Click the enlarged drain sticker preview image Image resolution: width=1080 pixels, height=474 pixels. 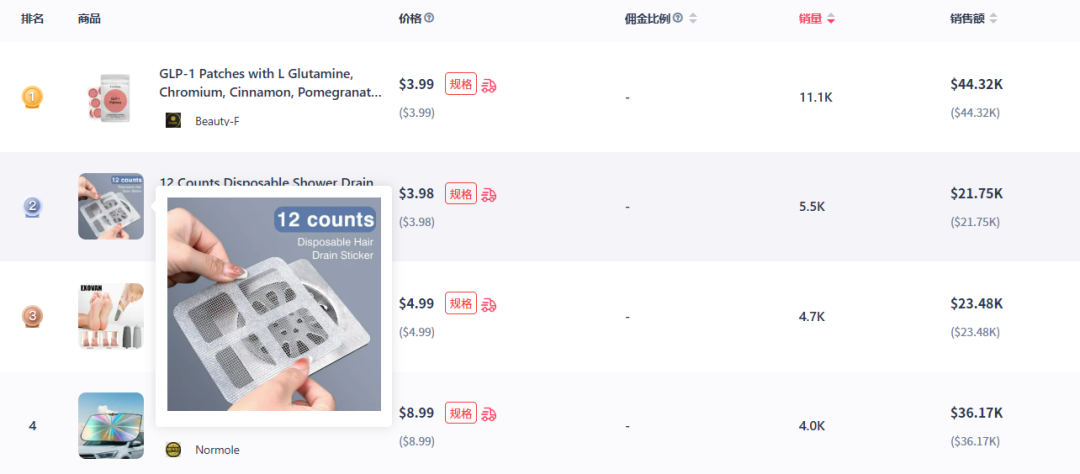pyautogui.click(x=273, y=304)
